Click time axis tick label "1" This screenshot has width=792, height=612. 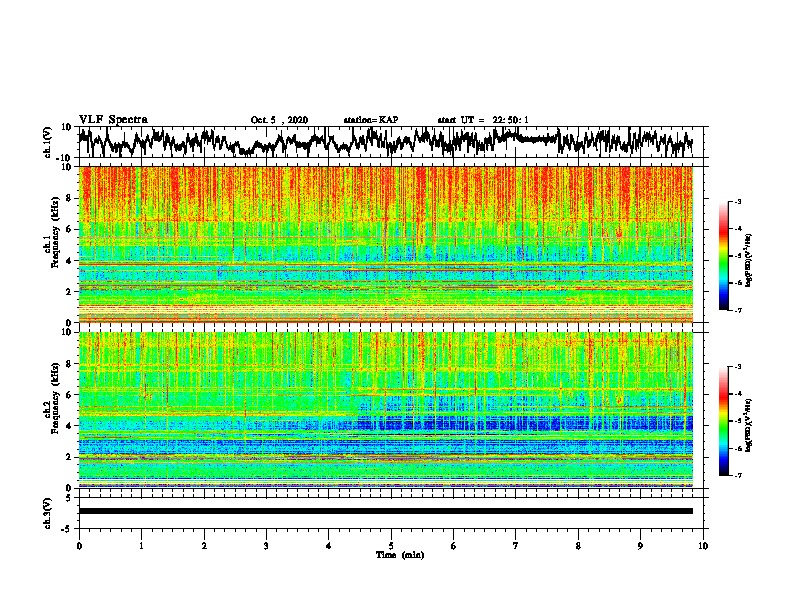pos(141,546)
